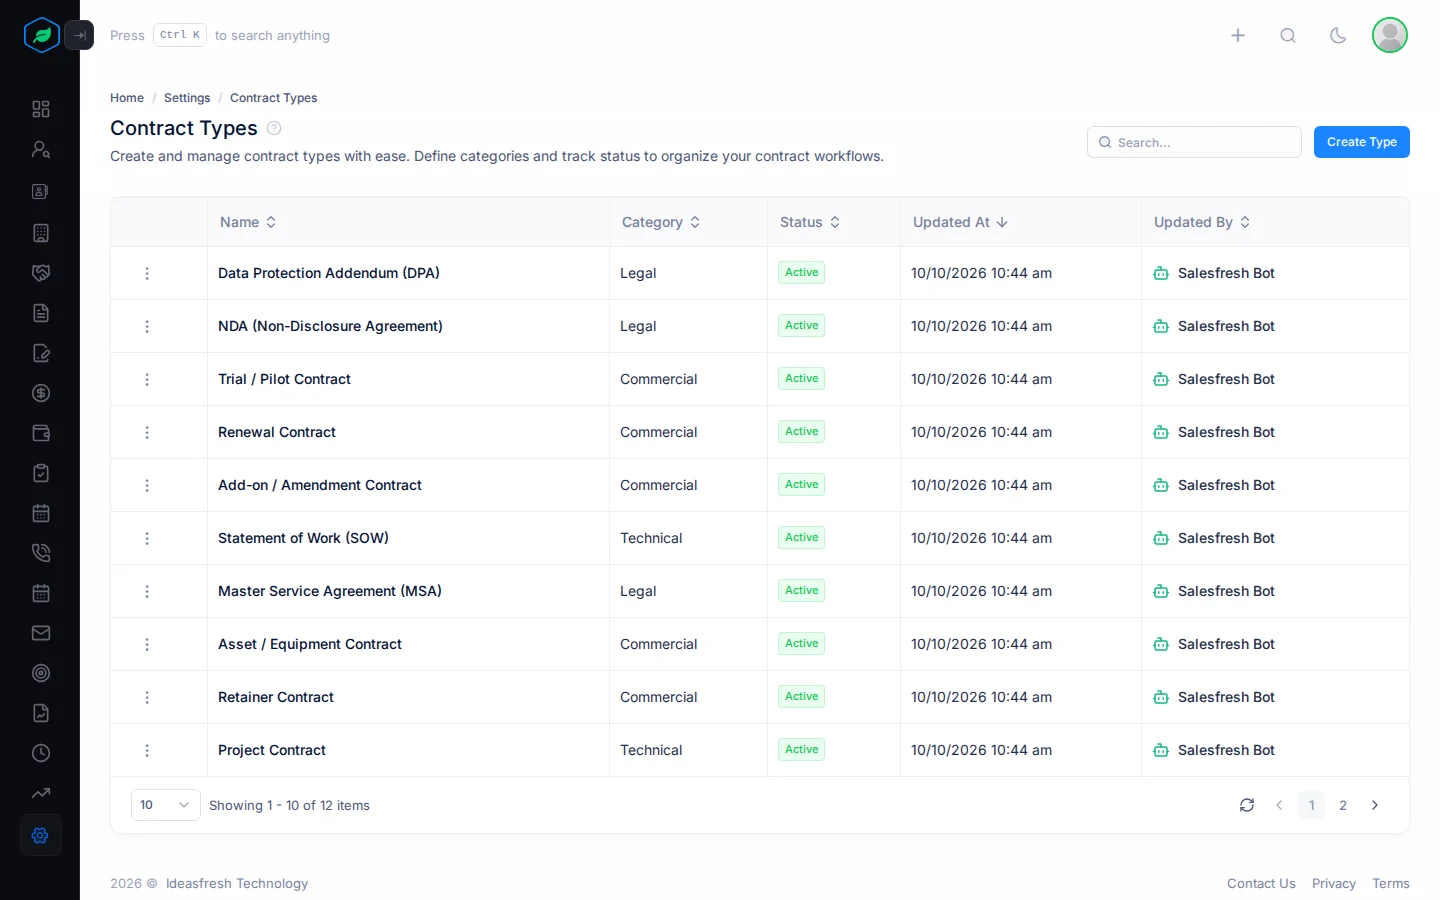Viewport: 1440px width, 900px height.
Task: Click the green leaf app logo
Action: [x=42, y=35]
